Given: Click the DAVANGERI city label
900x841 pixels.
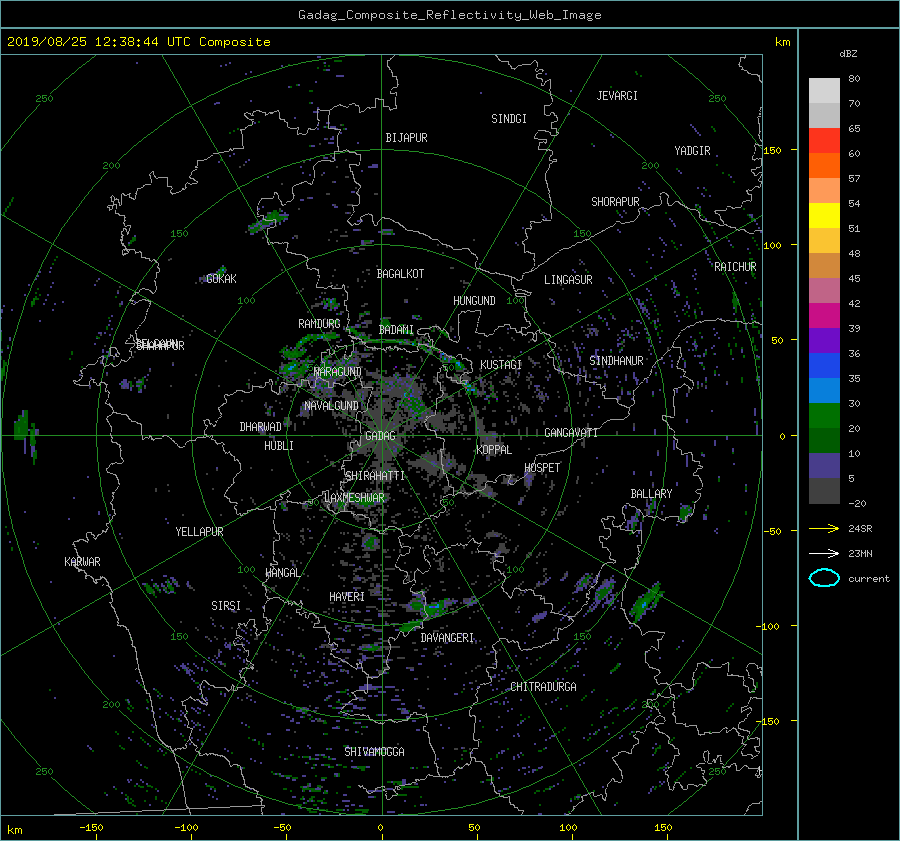Looking at the screenshot, I should point(447,638).
